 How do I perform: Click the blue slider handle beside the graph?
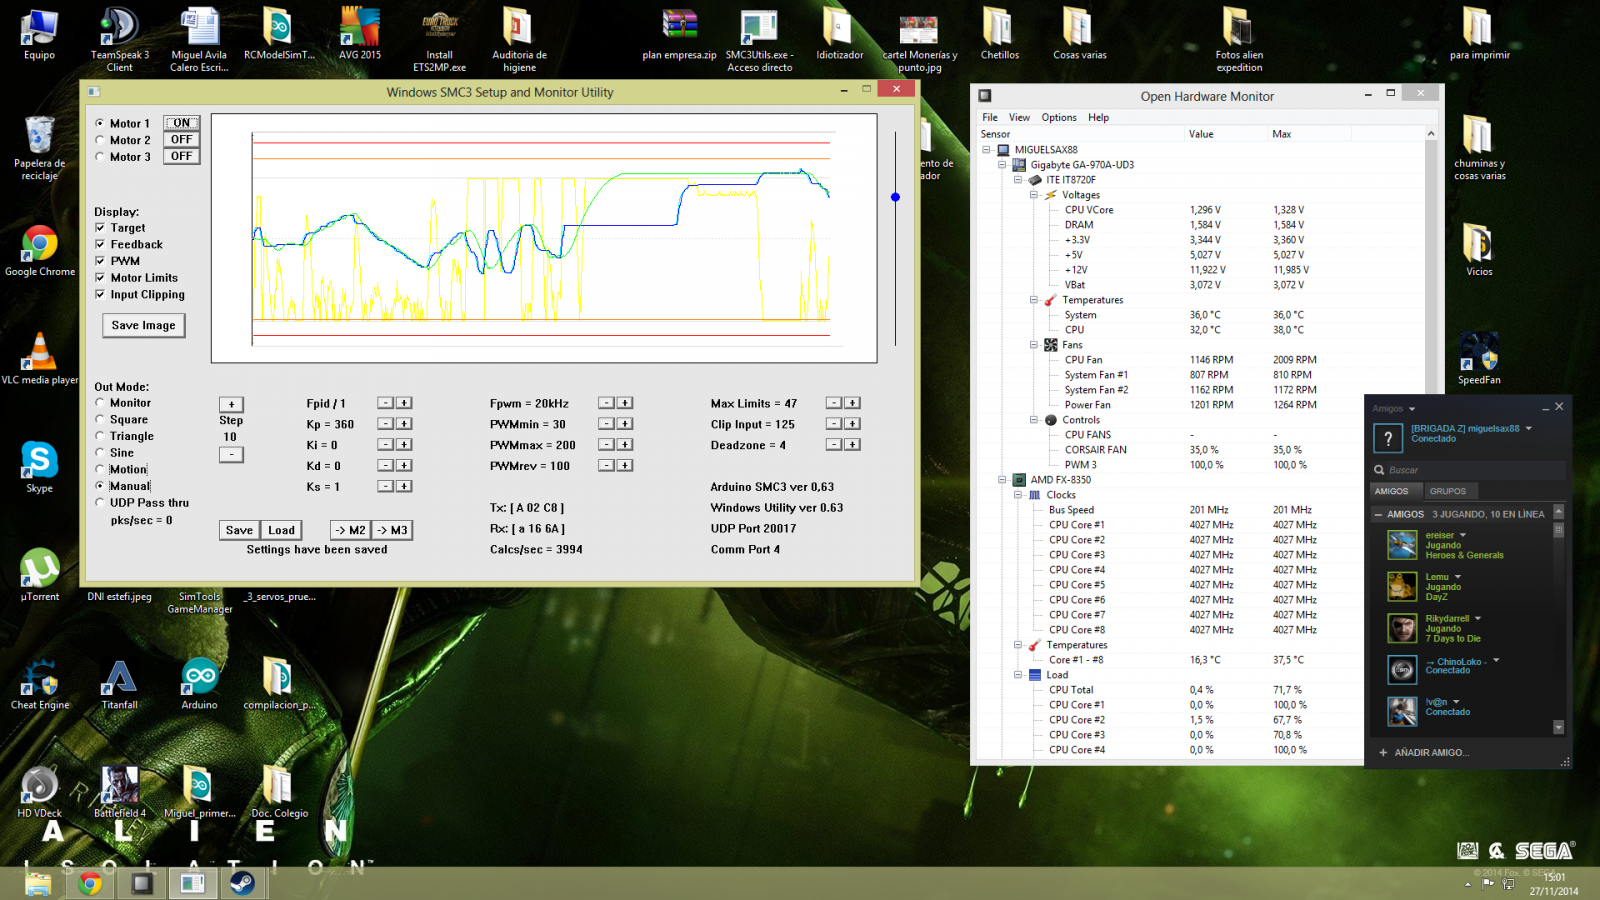[895, 197]
